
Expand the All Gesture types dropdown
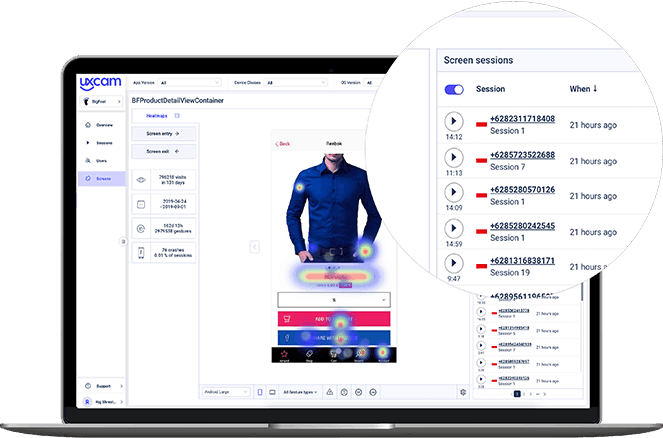(303, 392)
